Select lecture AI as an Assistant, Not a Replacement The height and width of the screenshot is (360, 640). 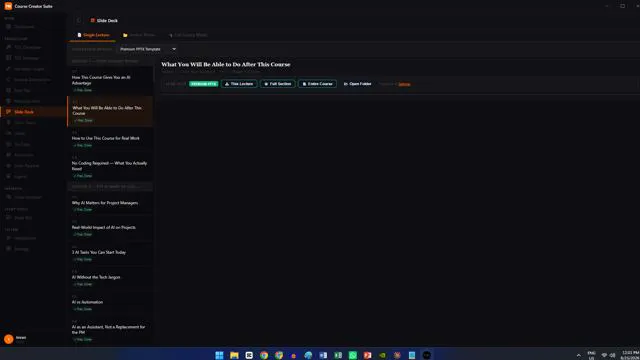click(x=110, y=331)
